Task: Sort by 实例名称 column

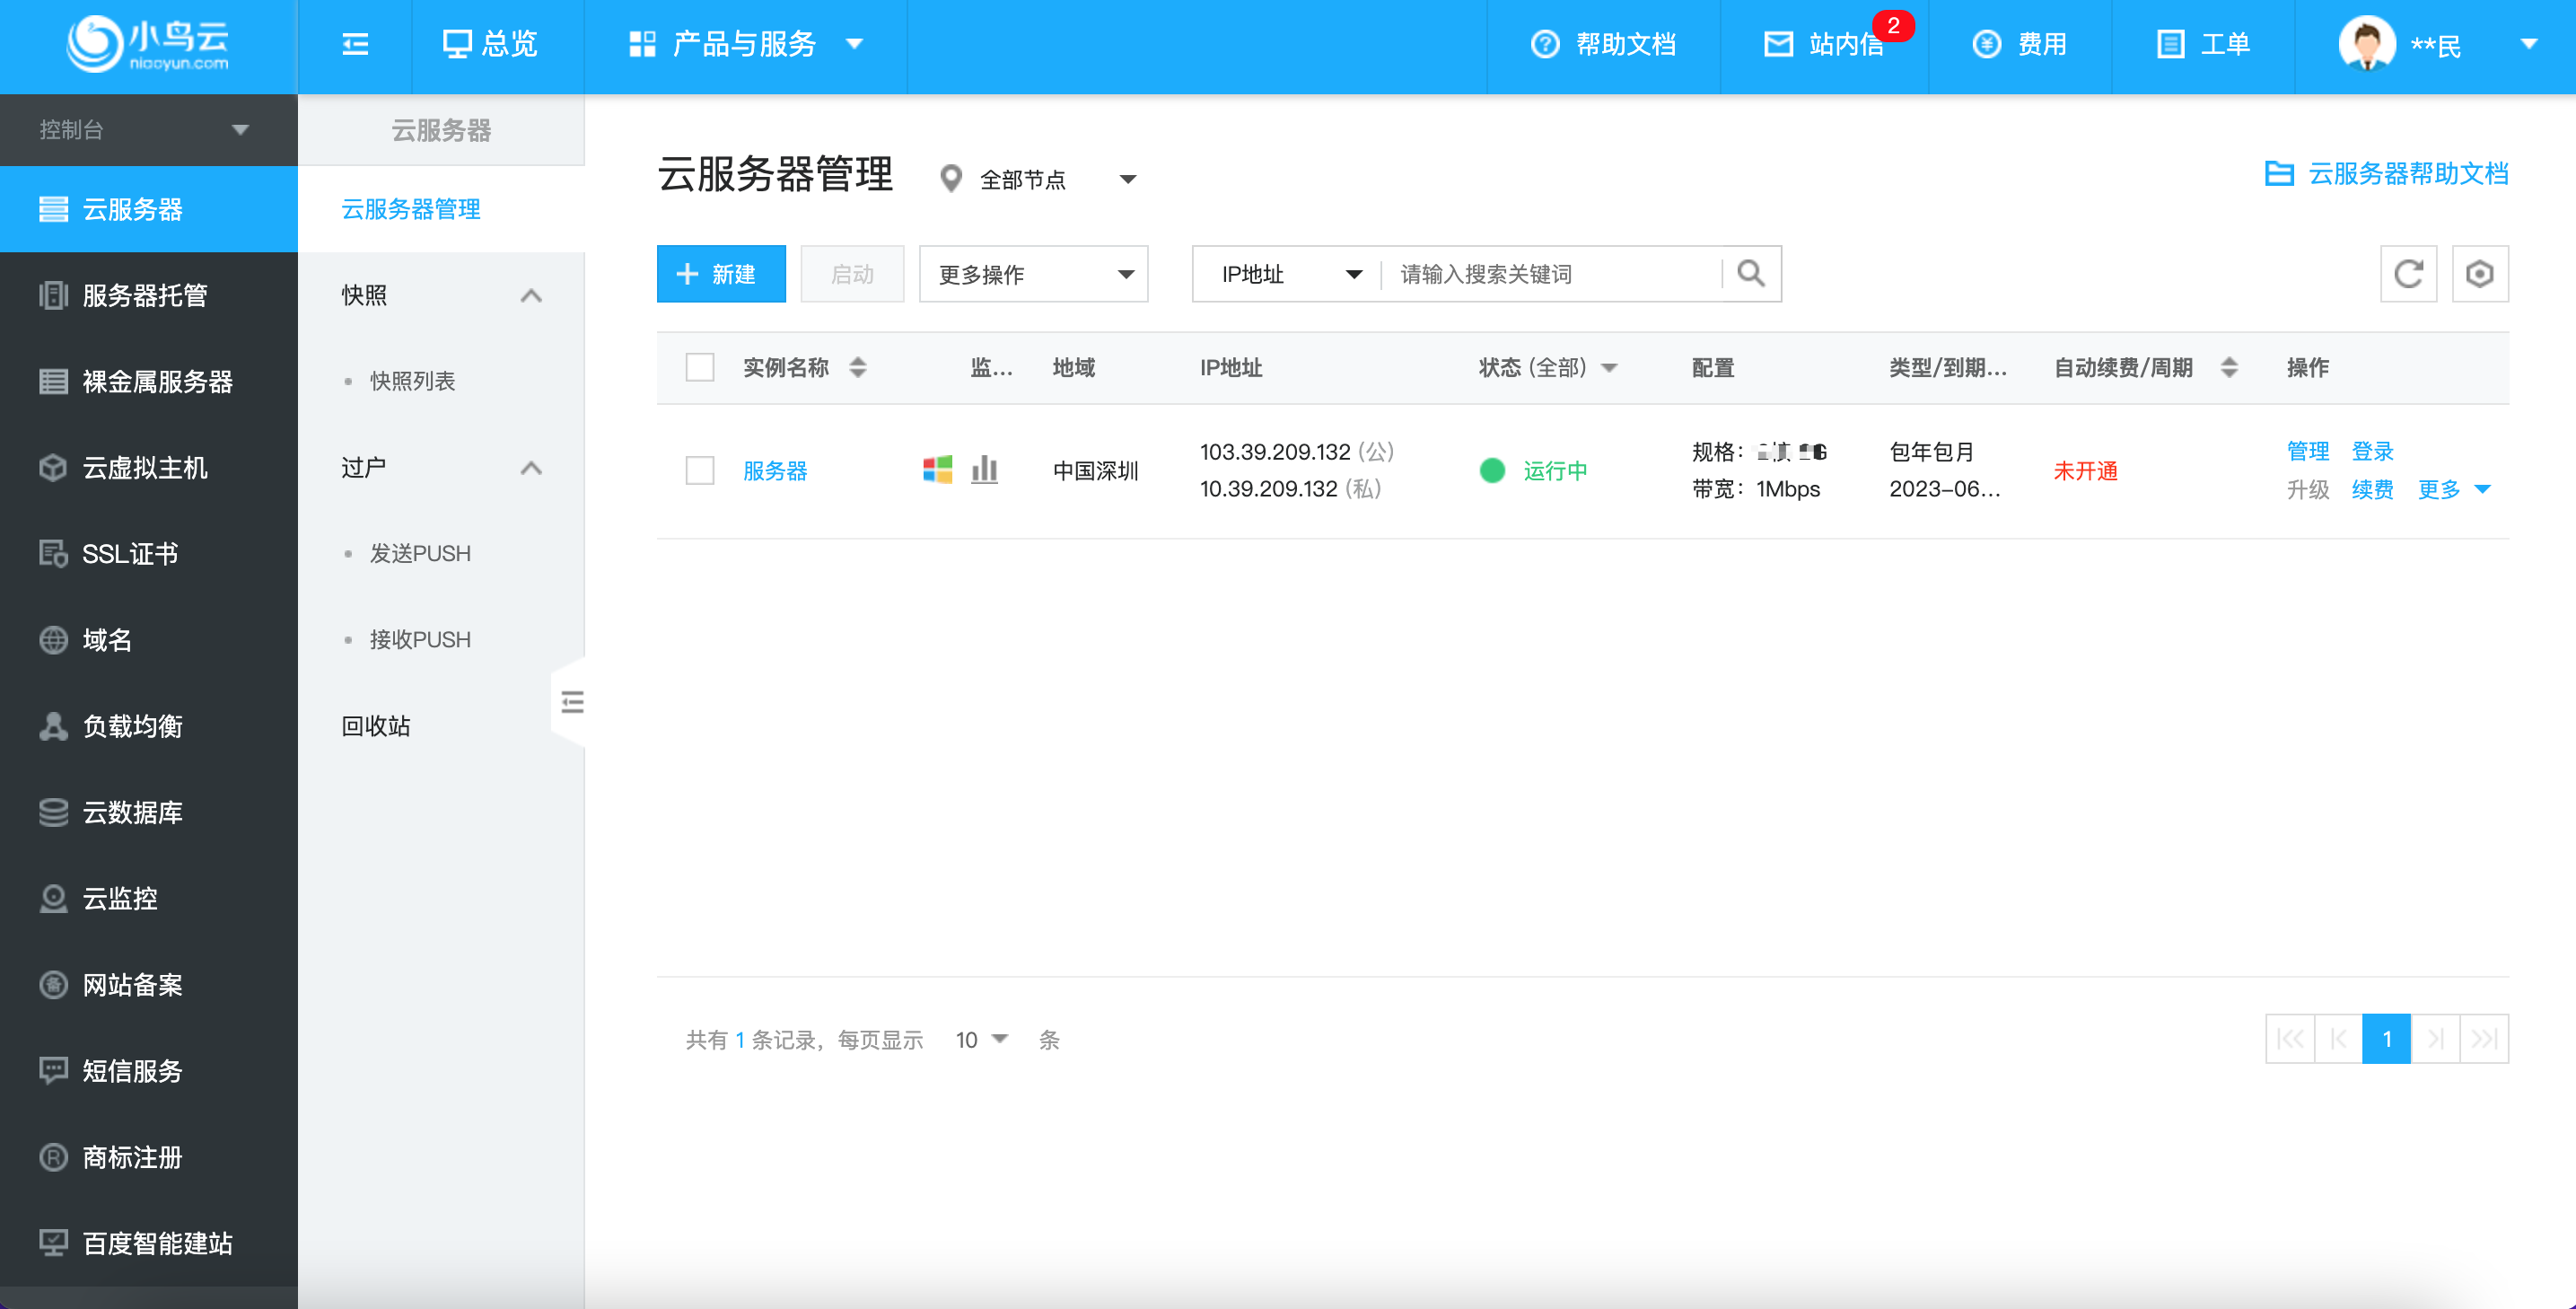Action: tap(857, 367)
